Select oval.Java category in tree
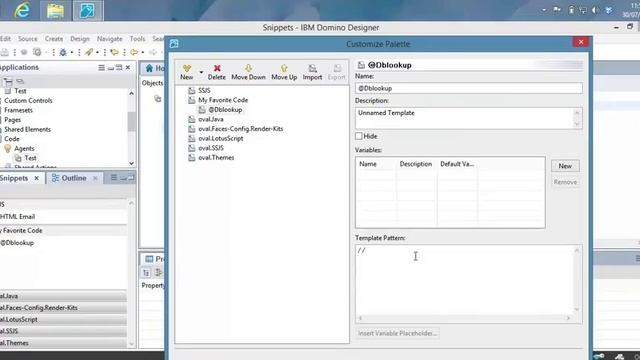This screenshot has height=360, width=640. (x=211, y=119)
